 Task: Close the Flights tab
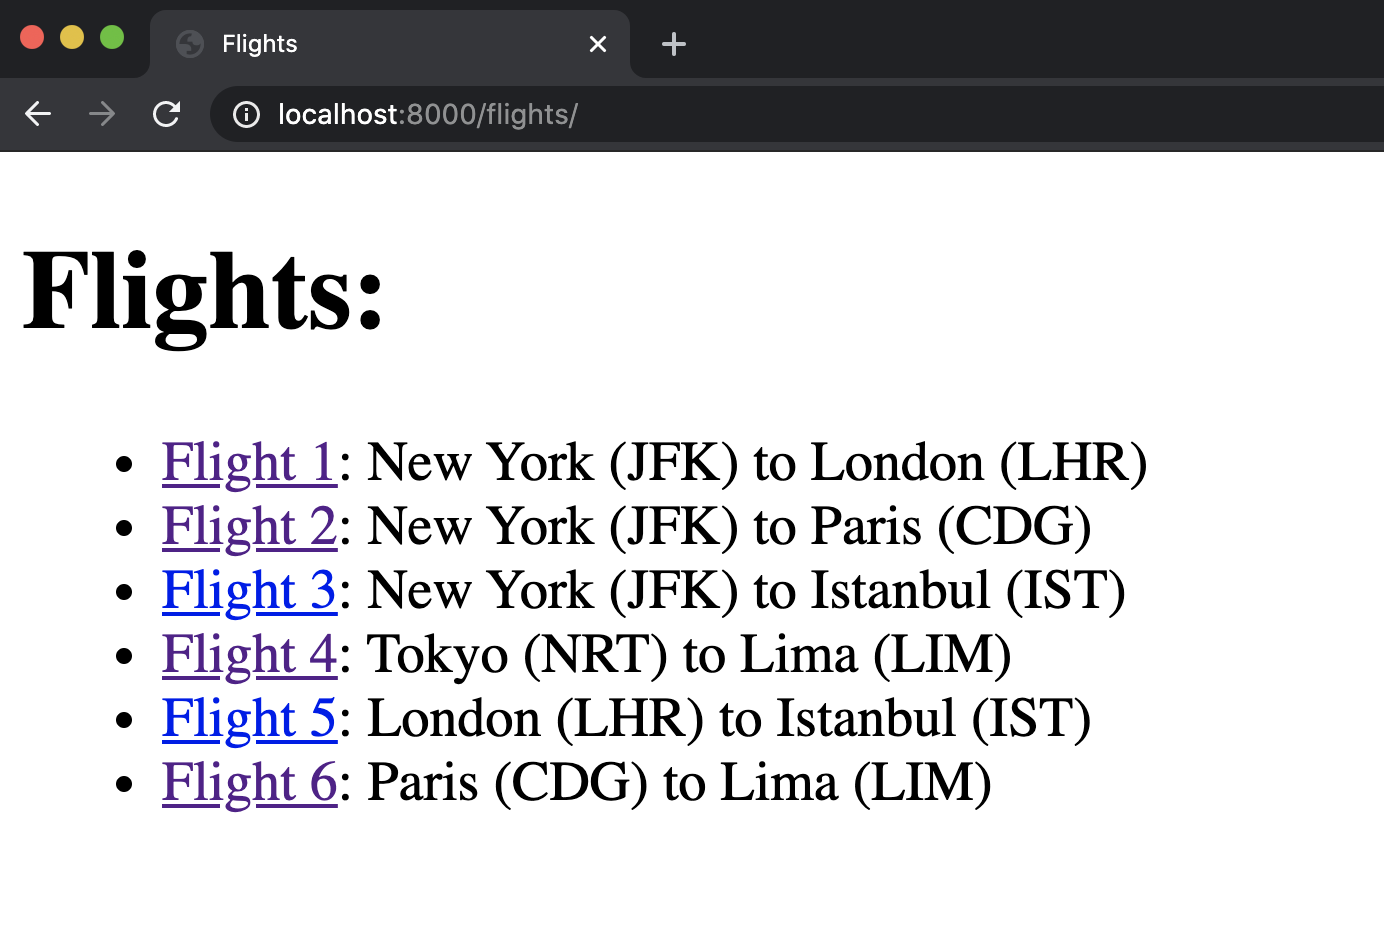pyautogui.click(x=598, y=44)
